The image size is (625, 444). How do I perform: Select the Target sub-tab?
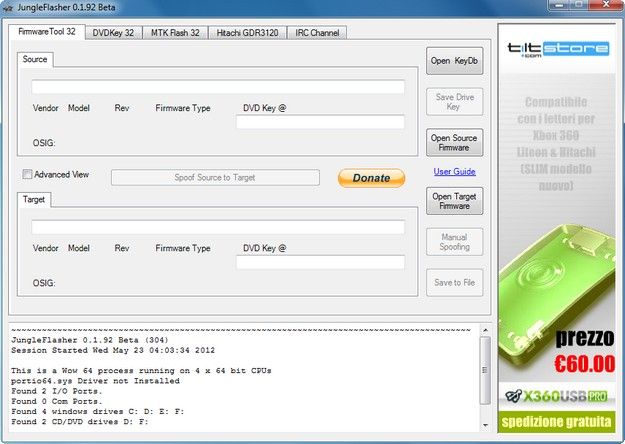tap(34, 199)
